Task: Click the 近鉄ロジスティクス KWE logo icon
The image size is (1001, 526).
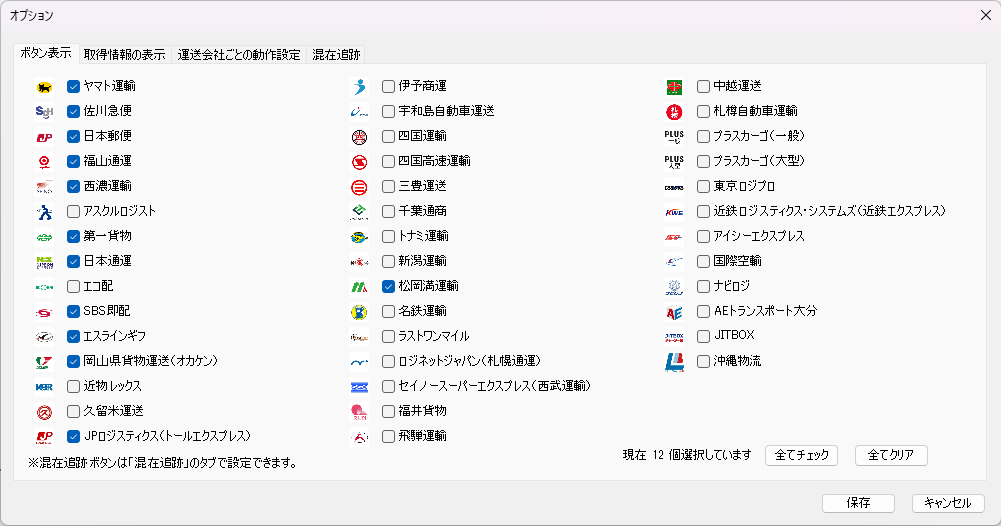Action: (674, 212)
